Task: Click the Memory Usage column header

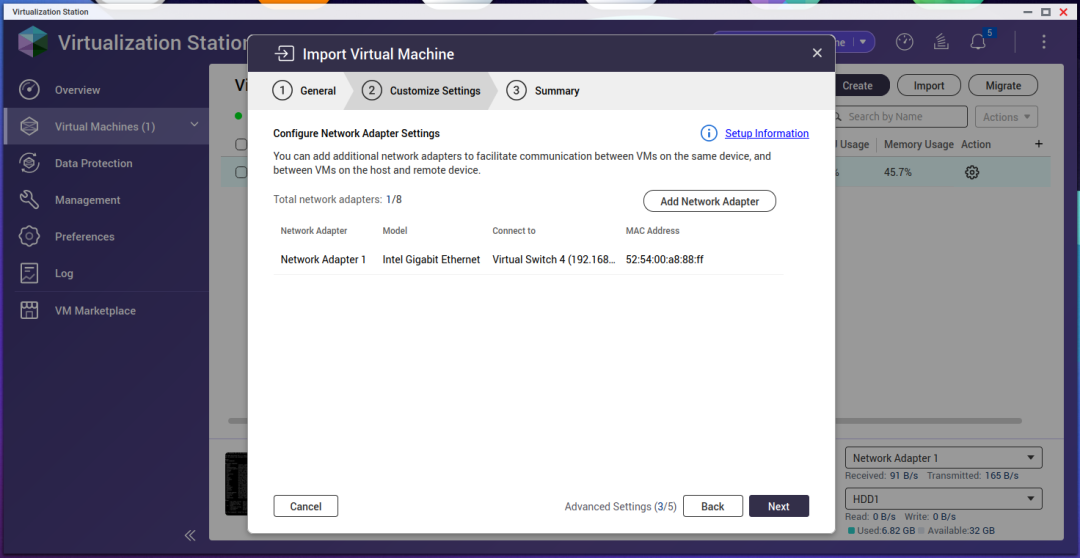Action: 919,145
